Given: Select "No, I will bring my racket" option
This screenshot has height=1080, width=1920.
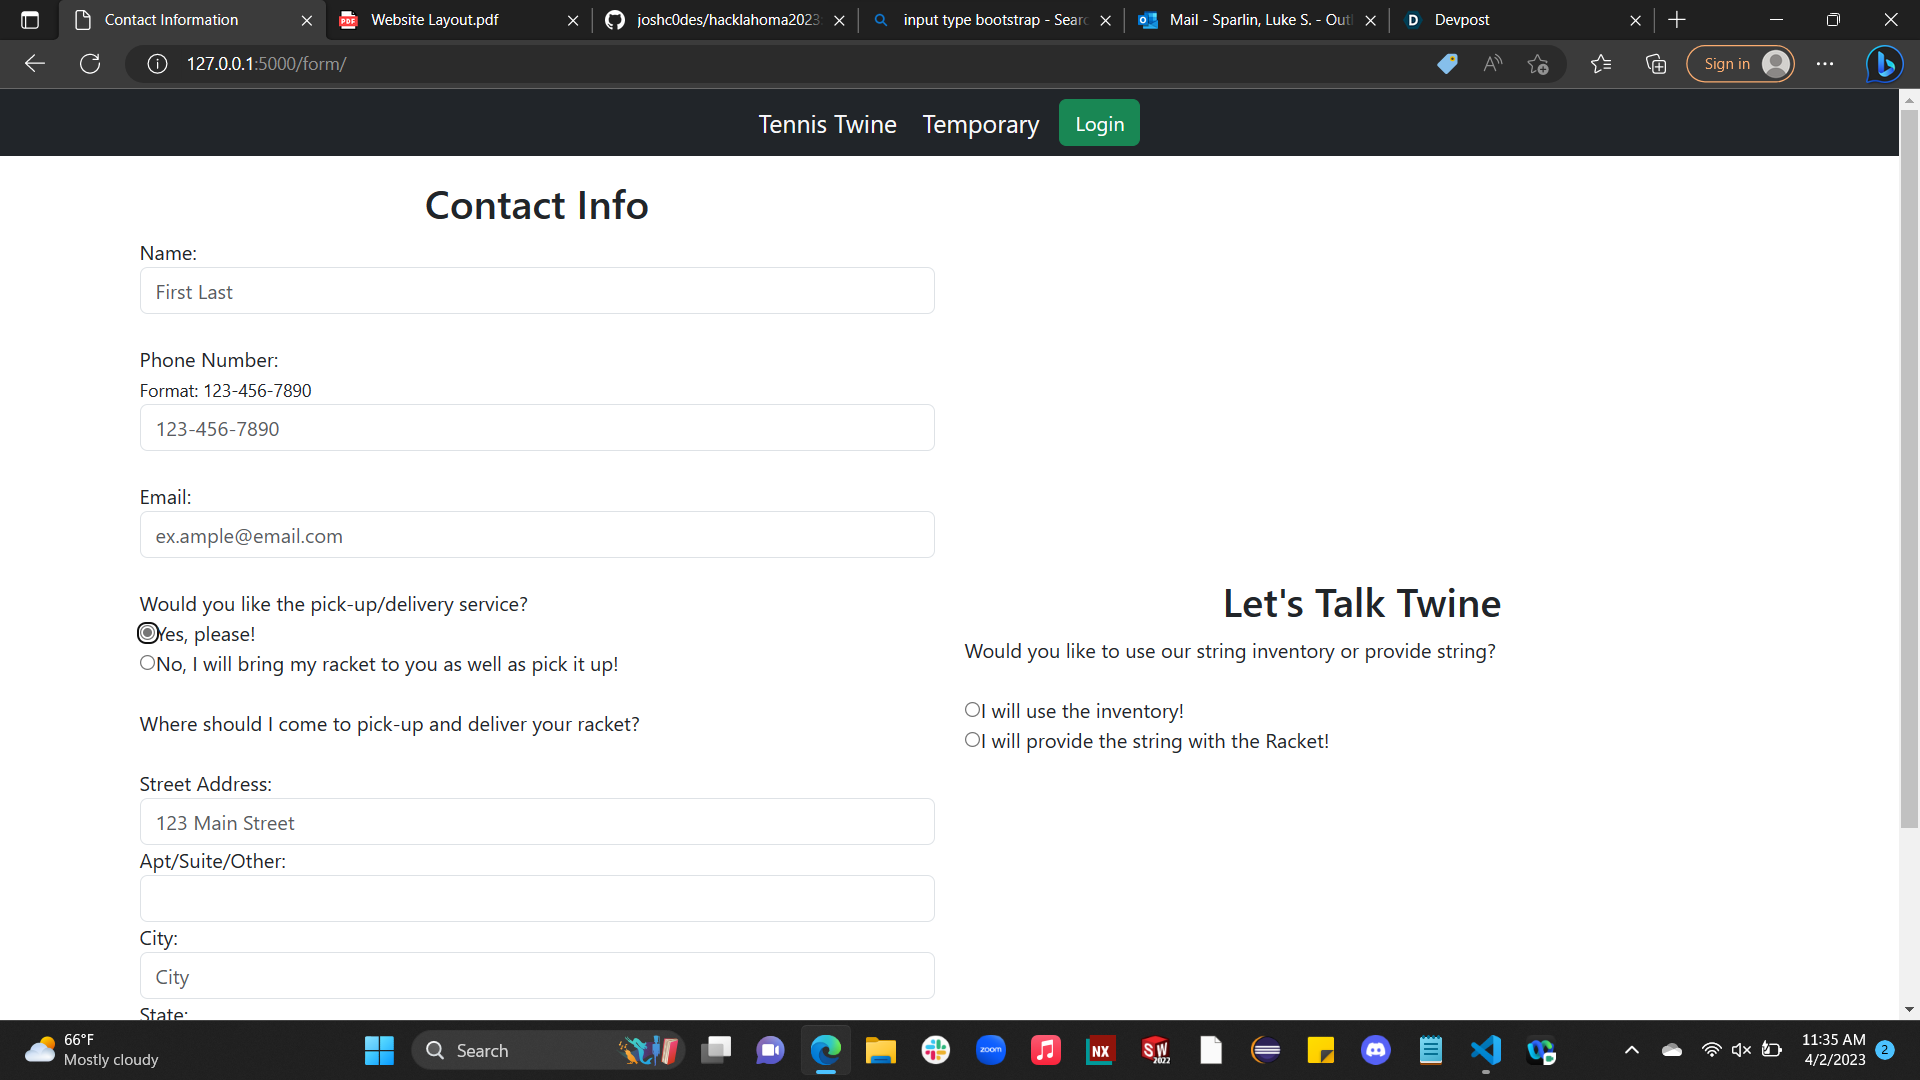Looking at the screenshot, I should (148, 663).
